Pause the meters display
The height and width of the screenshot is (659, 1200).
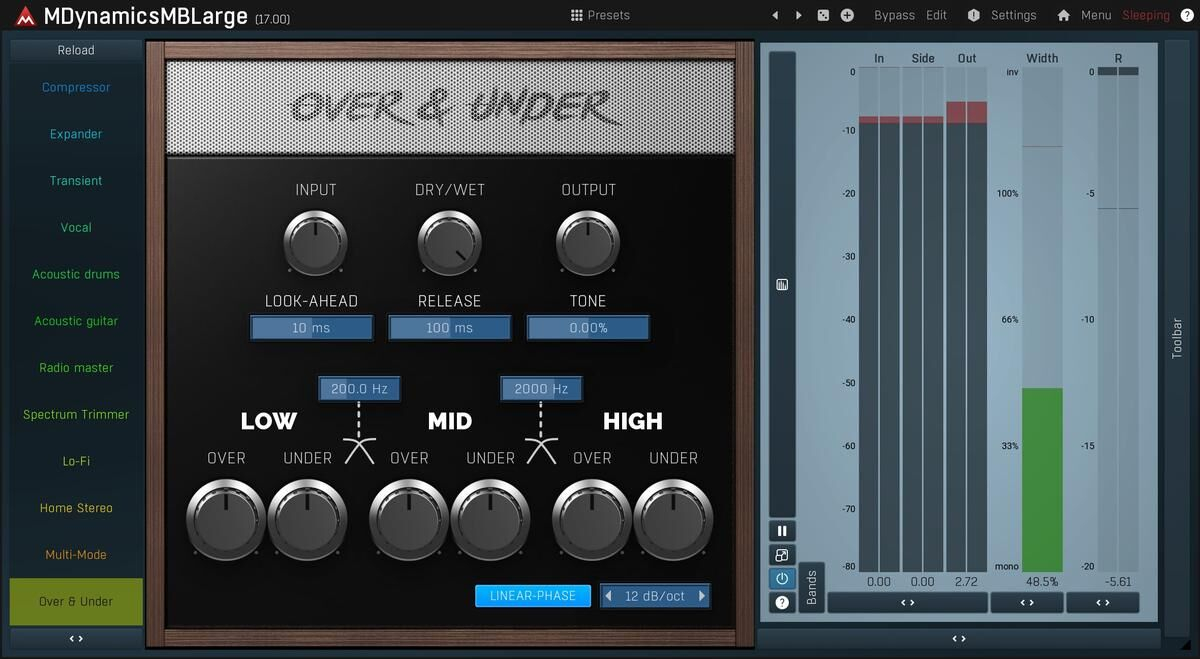click(x=782, y=531)
